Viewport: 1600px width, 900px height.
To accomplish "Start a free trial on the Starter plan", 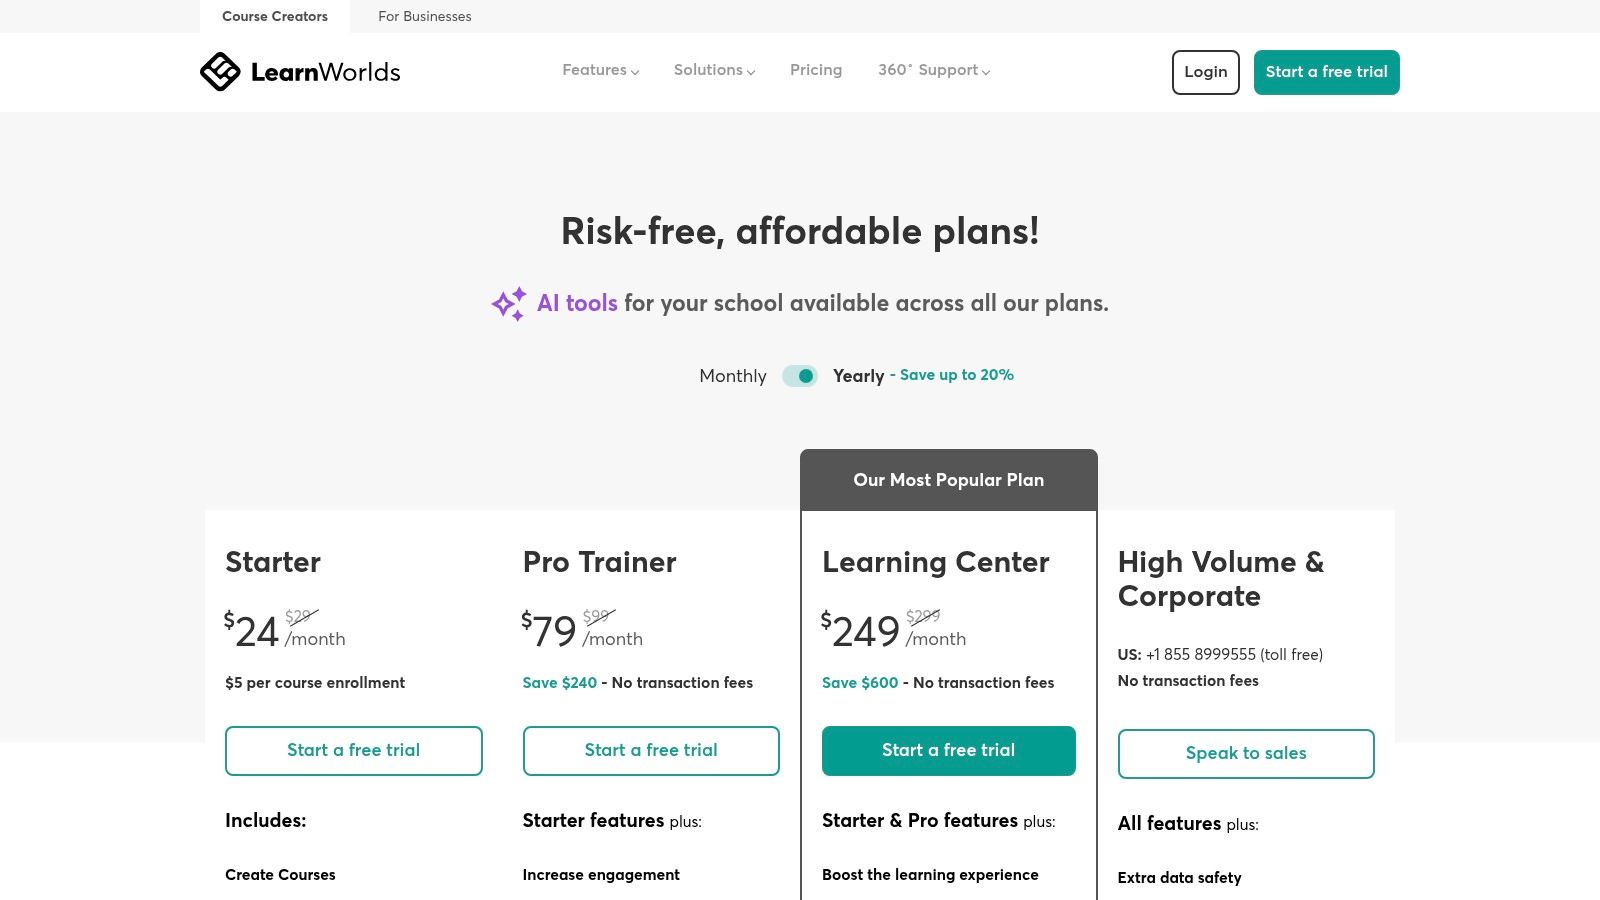I will click(x=353, y=750).
